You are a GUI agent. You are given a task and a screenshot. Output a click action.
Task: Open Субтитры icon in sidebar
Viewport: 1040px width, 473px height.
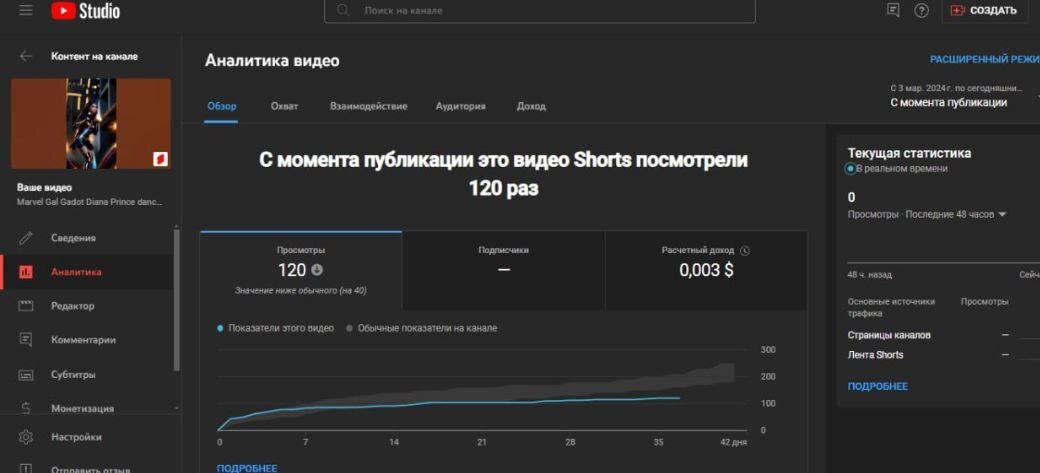pos(27,375)
